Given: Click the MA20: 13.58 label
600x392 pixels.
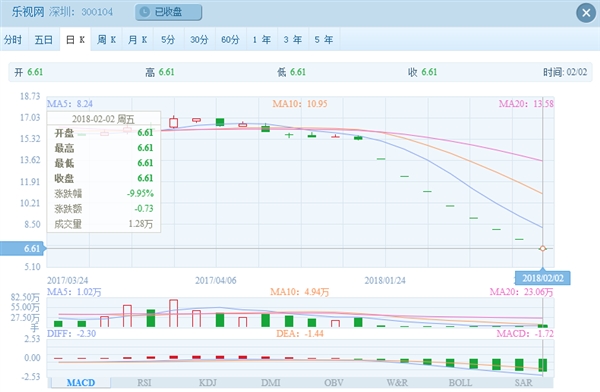Looking at the screenshot, I should (x=526, y=104).
